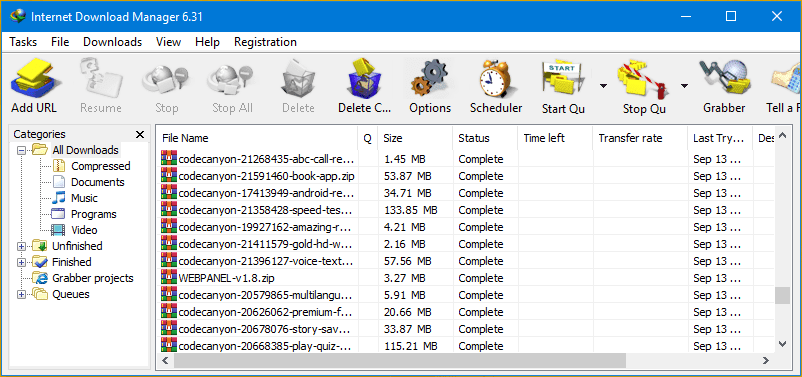
Task: Open the Registration menu
Action: pos(265,42)
